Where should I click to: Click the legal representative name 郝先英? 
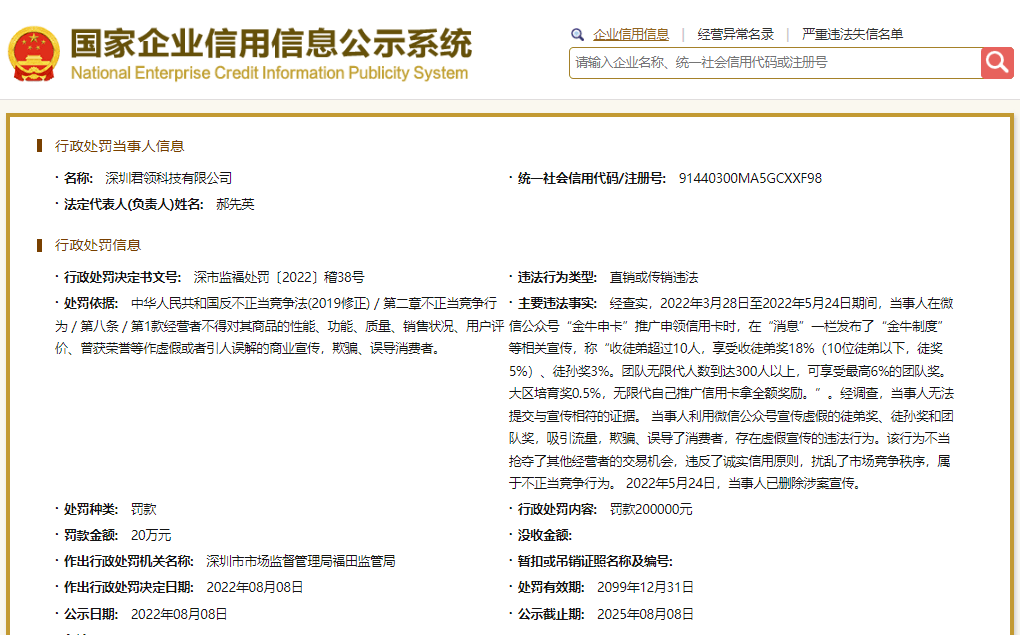[x=235, y=204]
